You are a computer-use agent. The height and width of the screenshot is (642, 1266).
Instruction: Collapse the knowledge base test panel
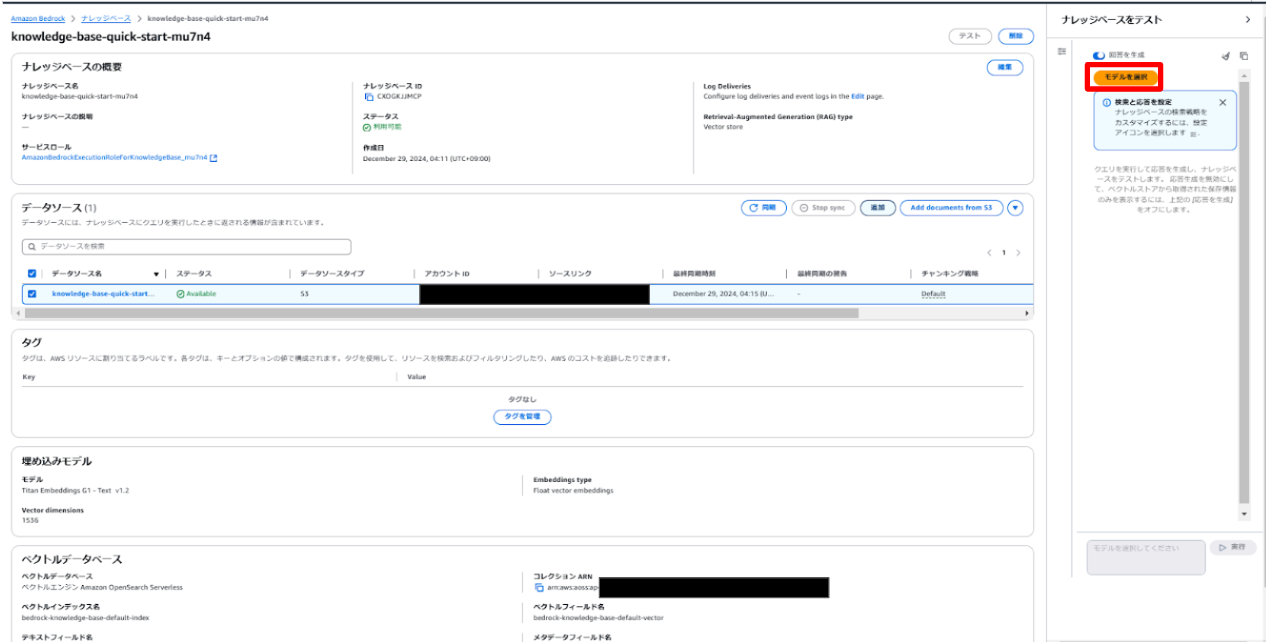click(x=1247, y=20)
